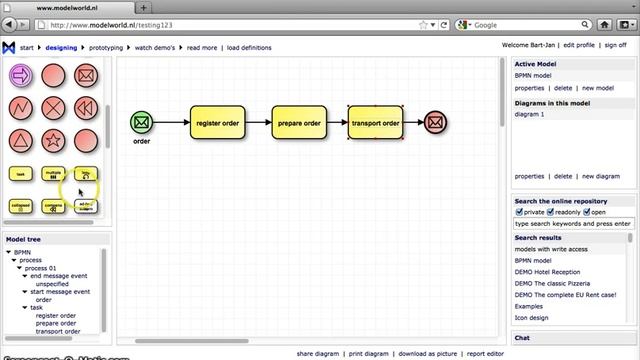The height and width of the screenshot is (360, 640).
Task: Choose the red message end event palette icon
Action: [x=86, y=76]
